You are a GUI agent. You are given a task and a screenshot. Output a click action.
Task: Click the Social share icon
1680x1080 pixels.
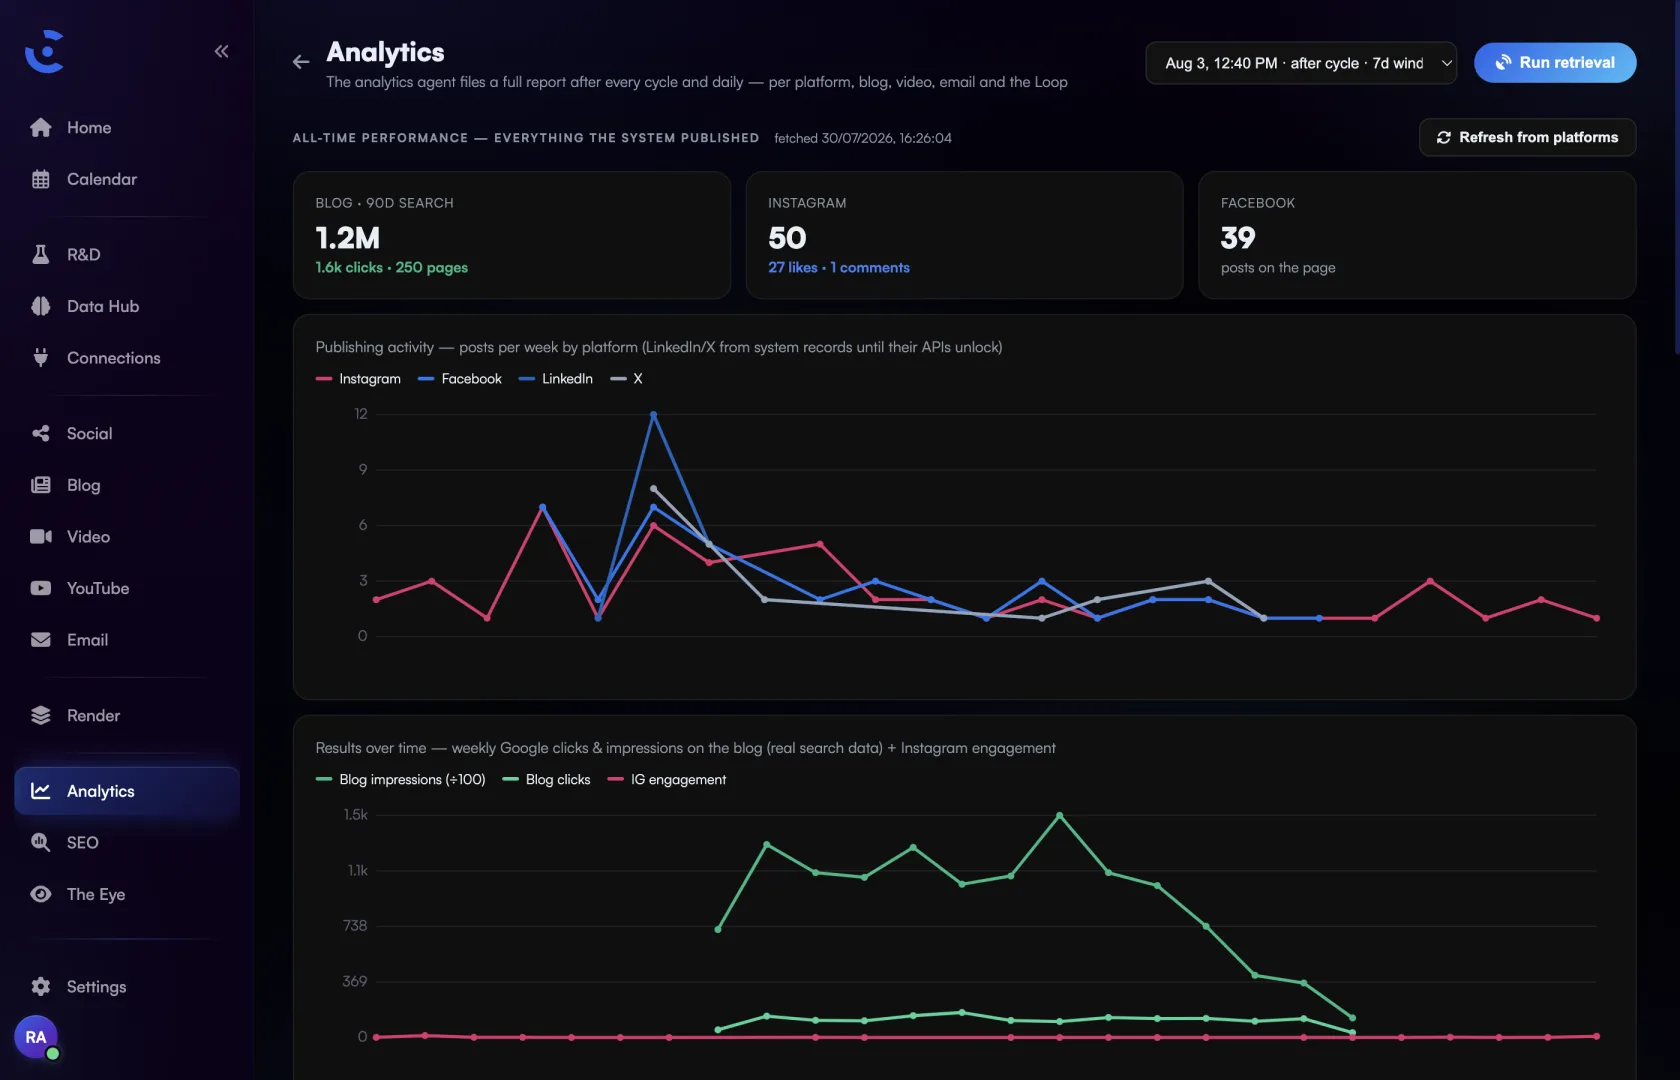(41, 433)
